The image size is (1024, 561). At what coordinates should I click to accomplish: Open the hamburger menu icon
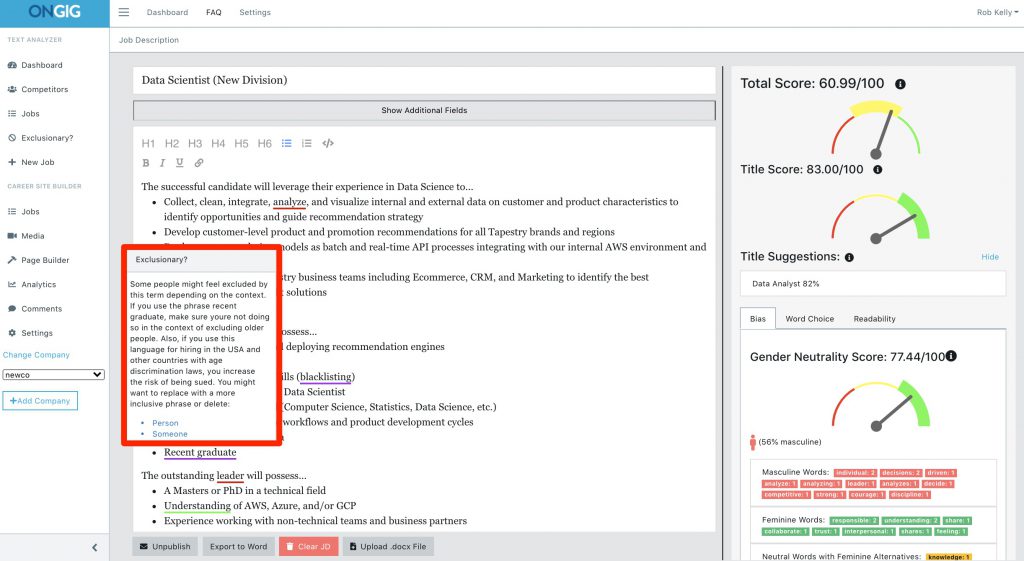[x=123, y=12]
